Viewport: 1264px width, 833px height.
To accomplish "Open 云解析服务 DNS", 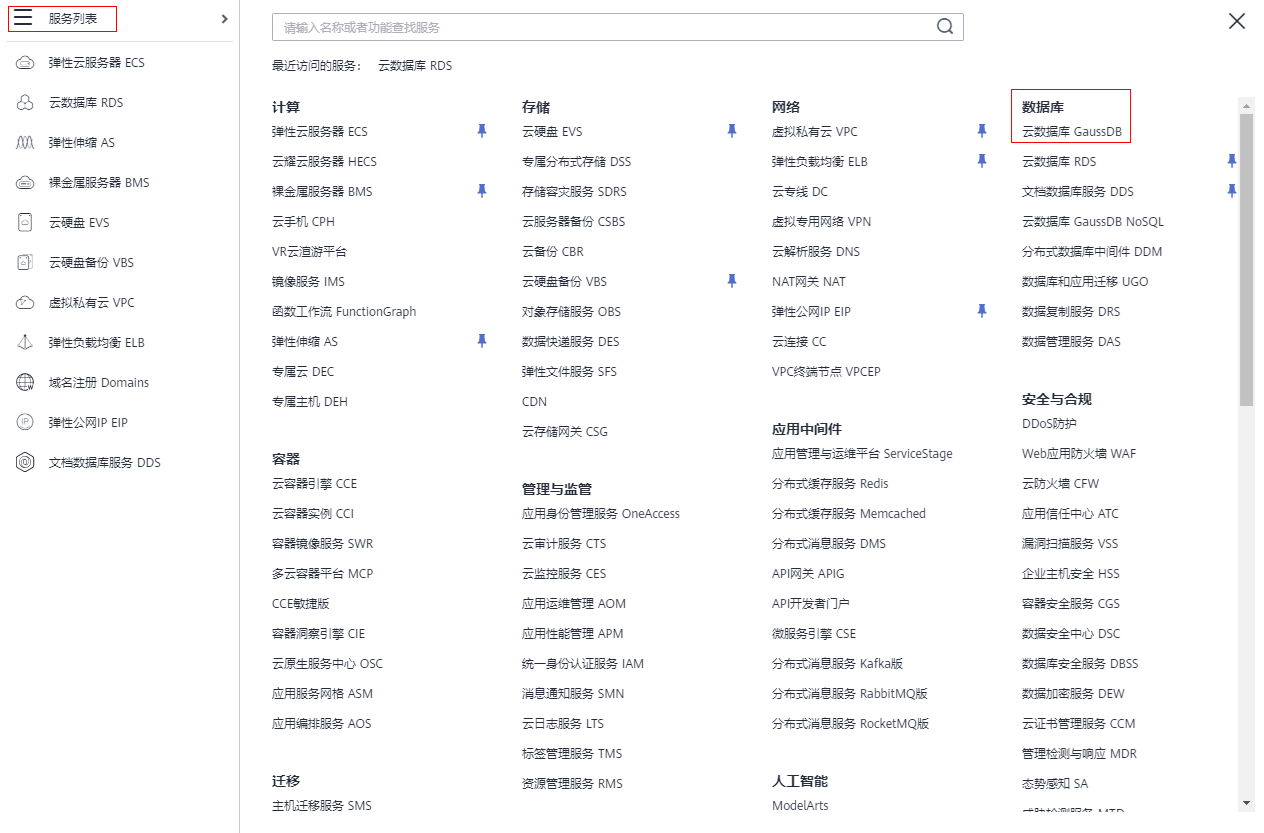I will (816, 251).
